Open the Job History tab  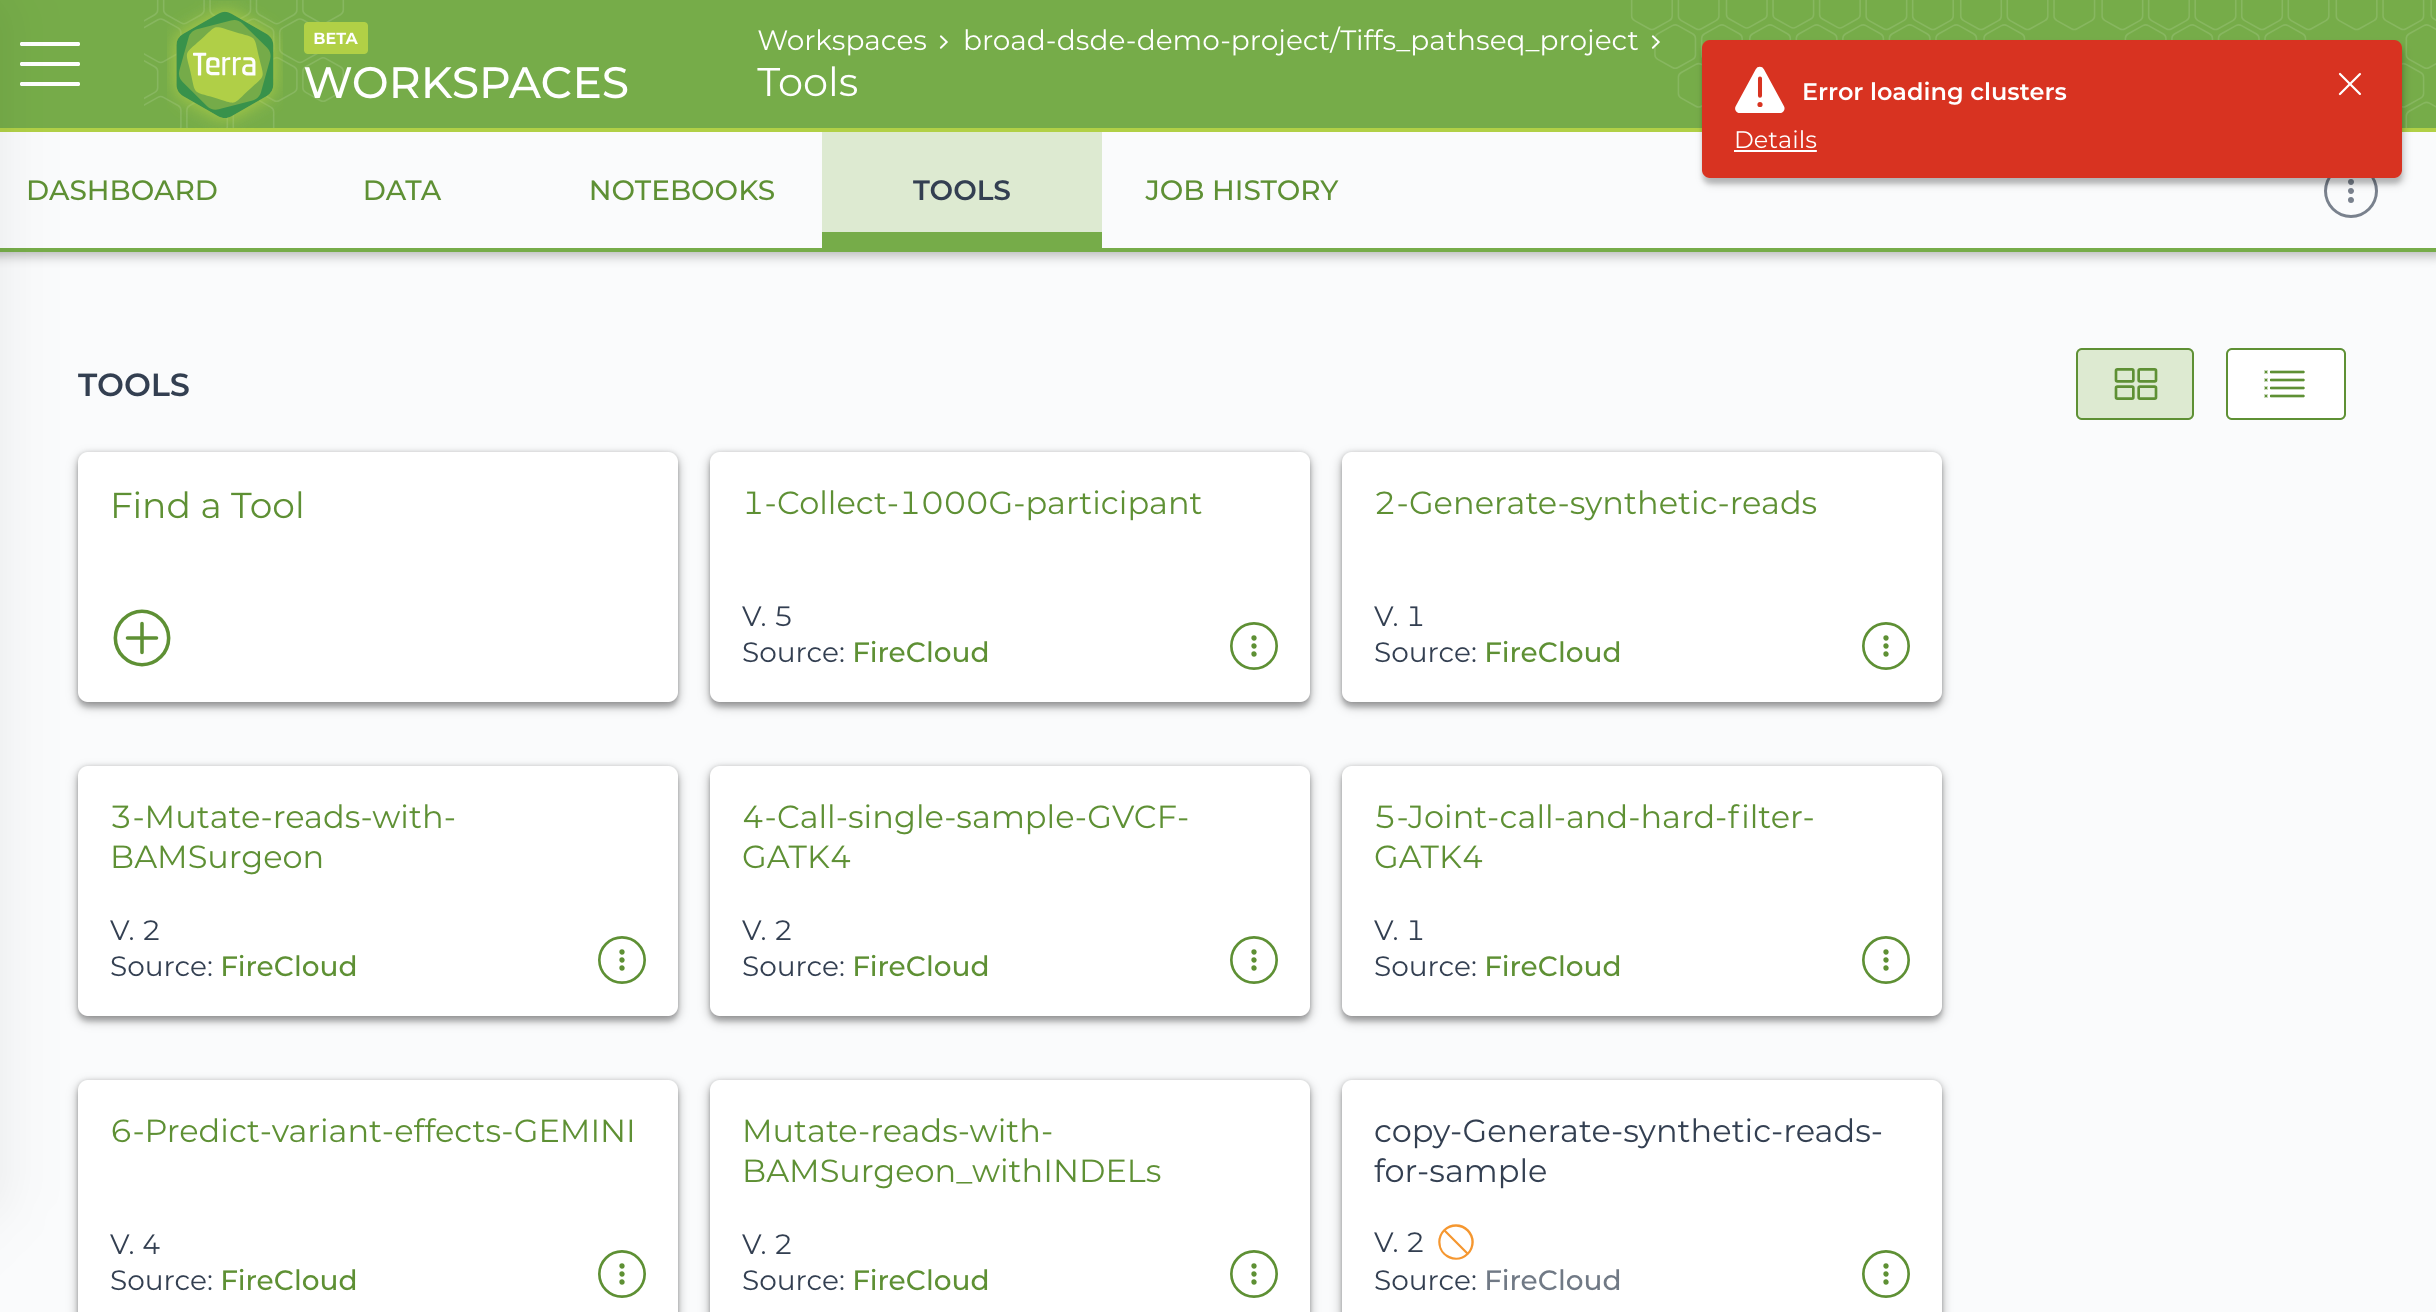click(1241, 190)
